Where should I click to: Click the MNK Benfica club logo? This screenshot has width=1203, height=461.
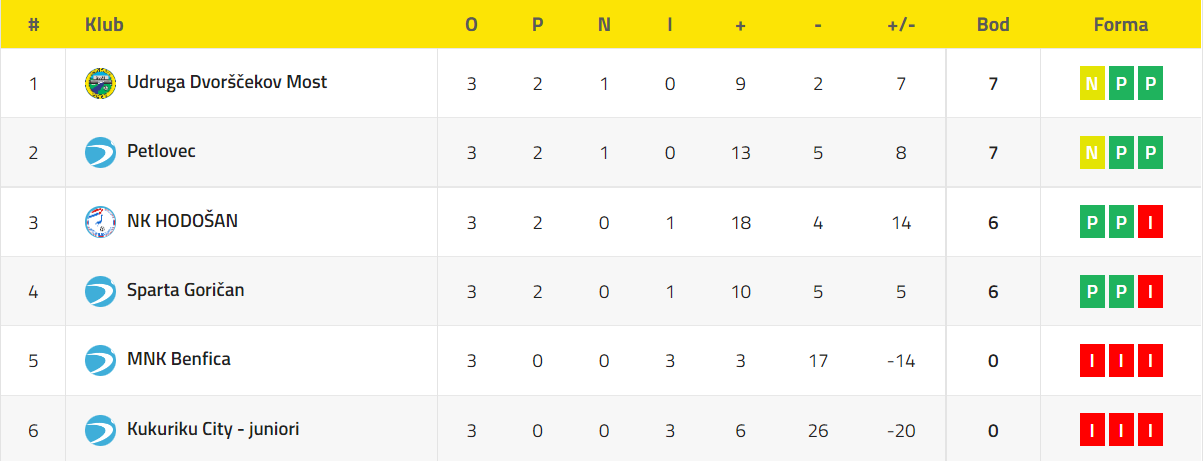(101, 360)
